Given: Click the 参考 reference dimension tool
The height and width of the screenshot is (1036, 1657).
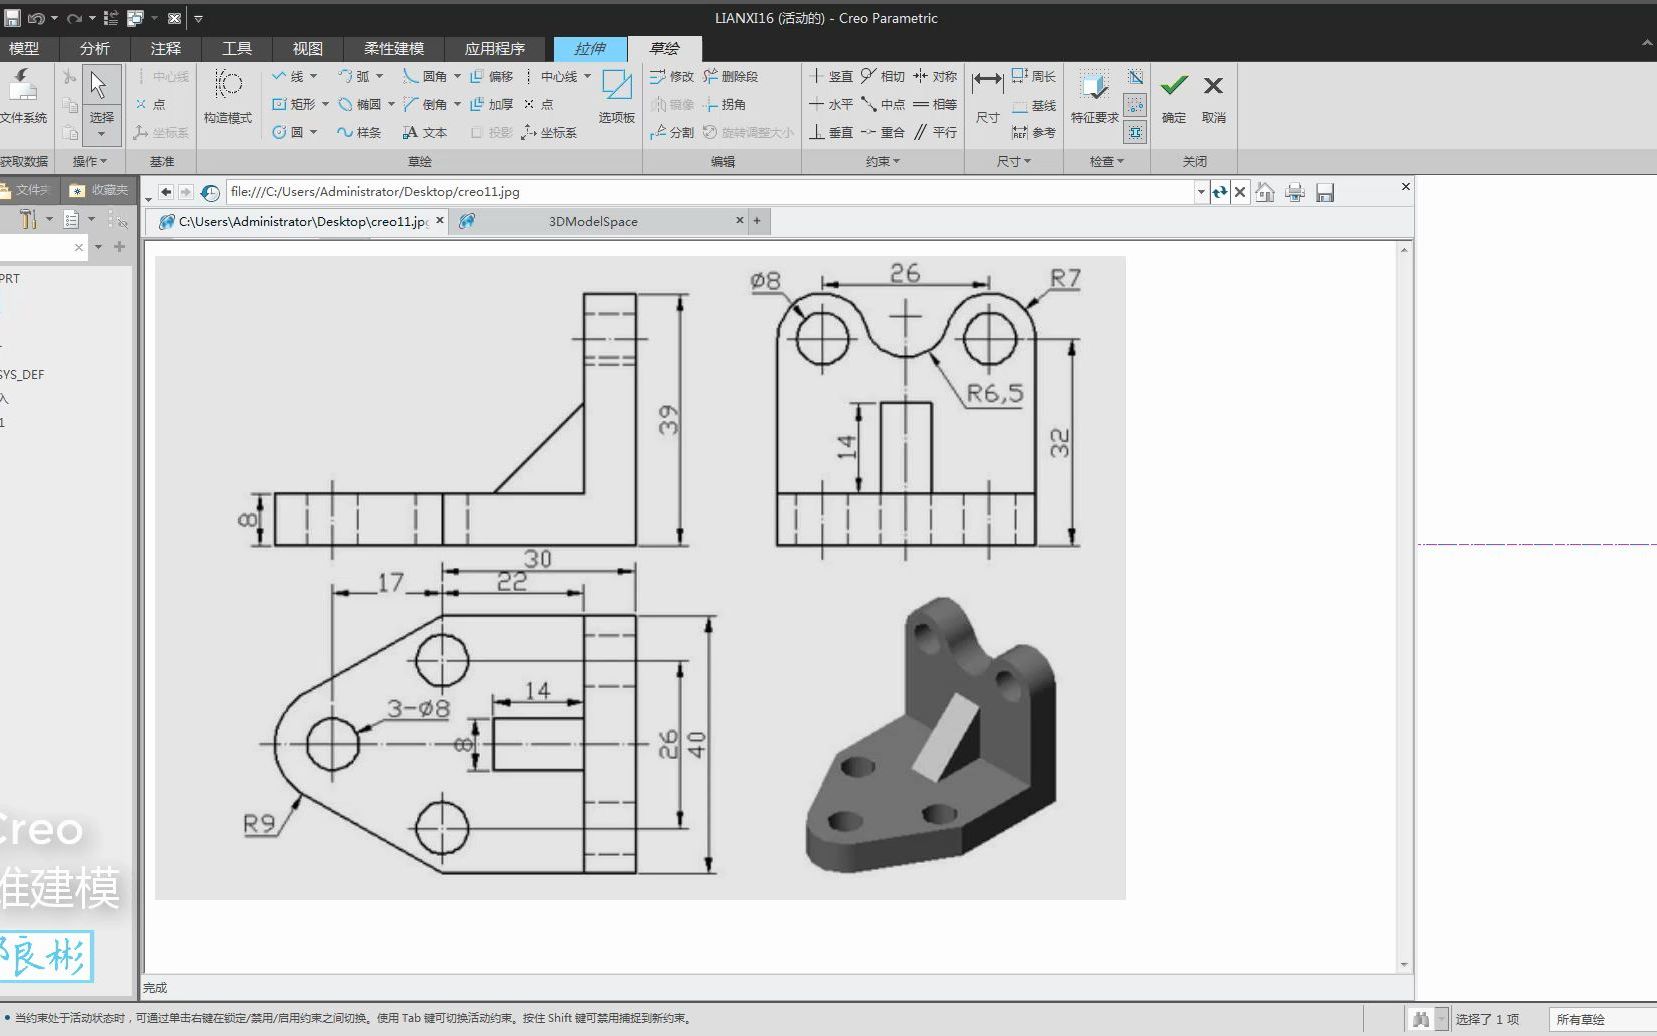Looking at the screenshot, I should (1034, 132).
